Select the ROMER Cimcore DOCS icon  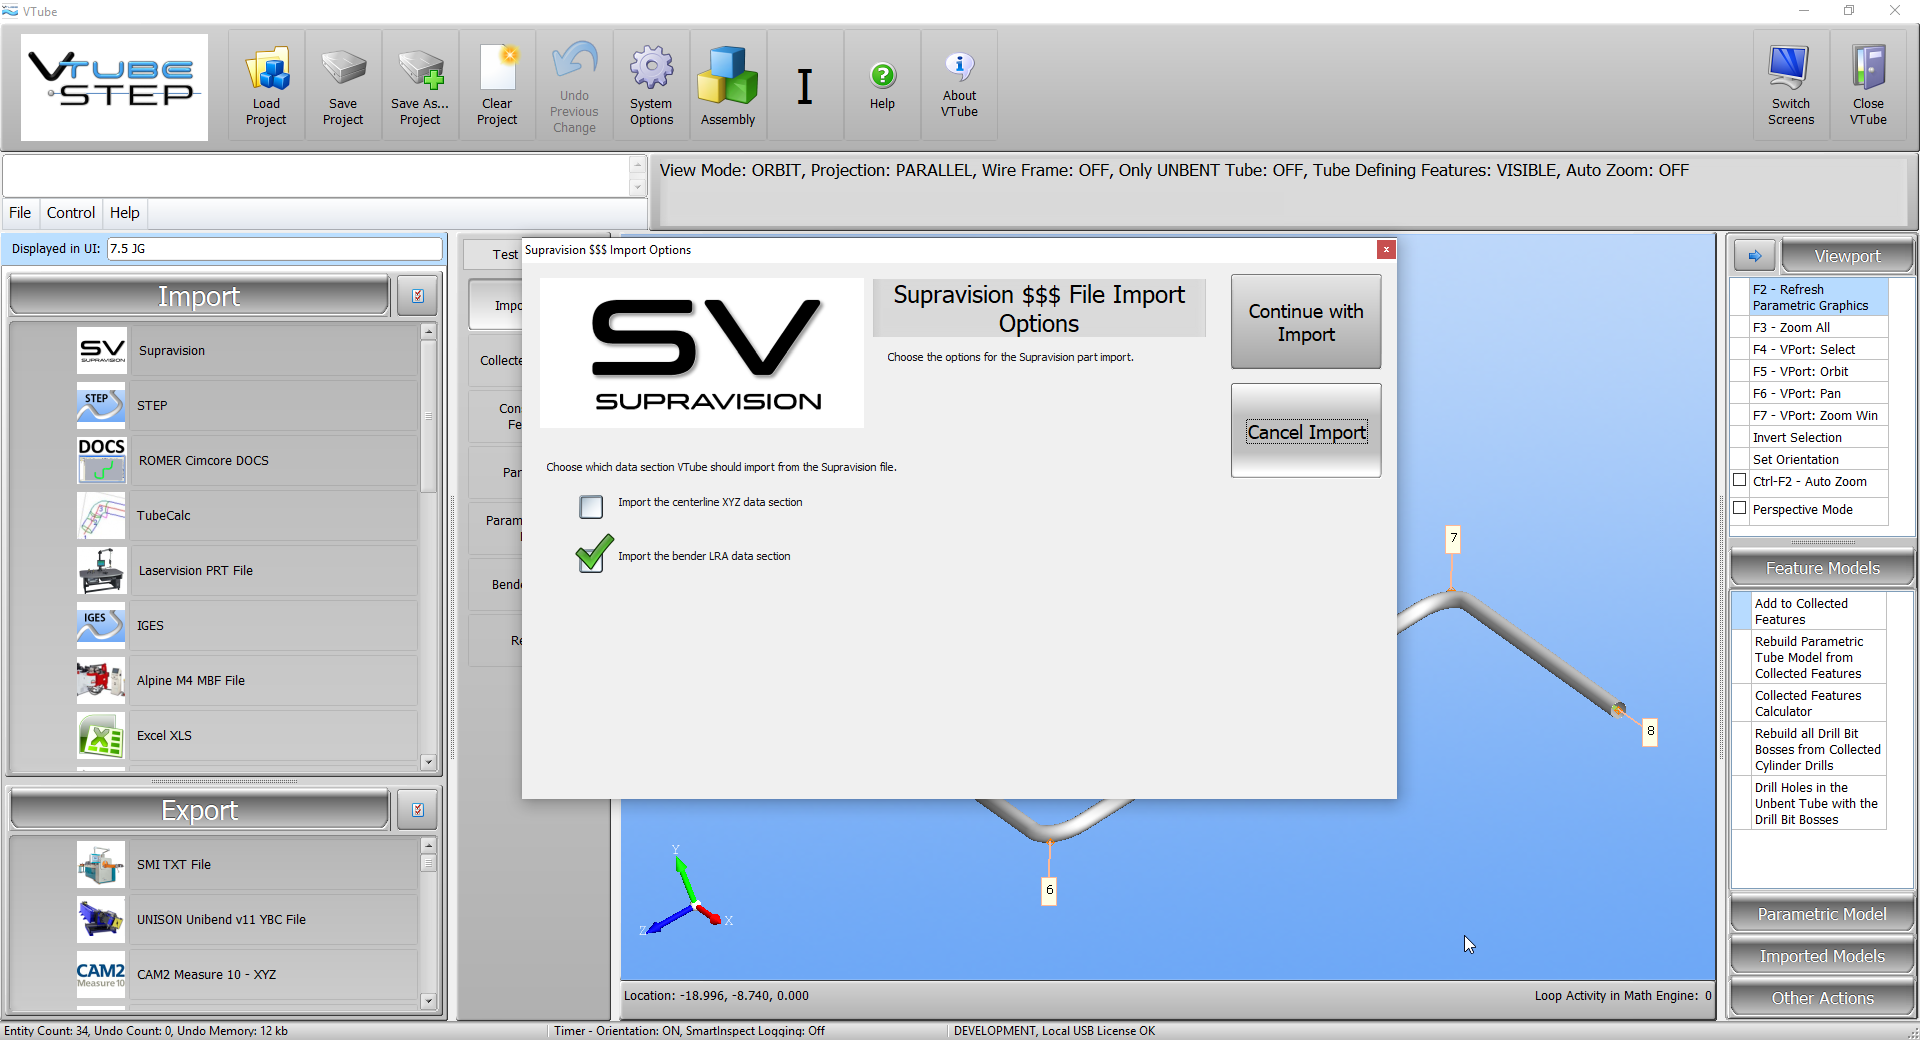[x=102, y=461]
